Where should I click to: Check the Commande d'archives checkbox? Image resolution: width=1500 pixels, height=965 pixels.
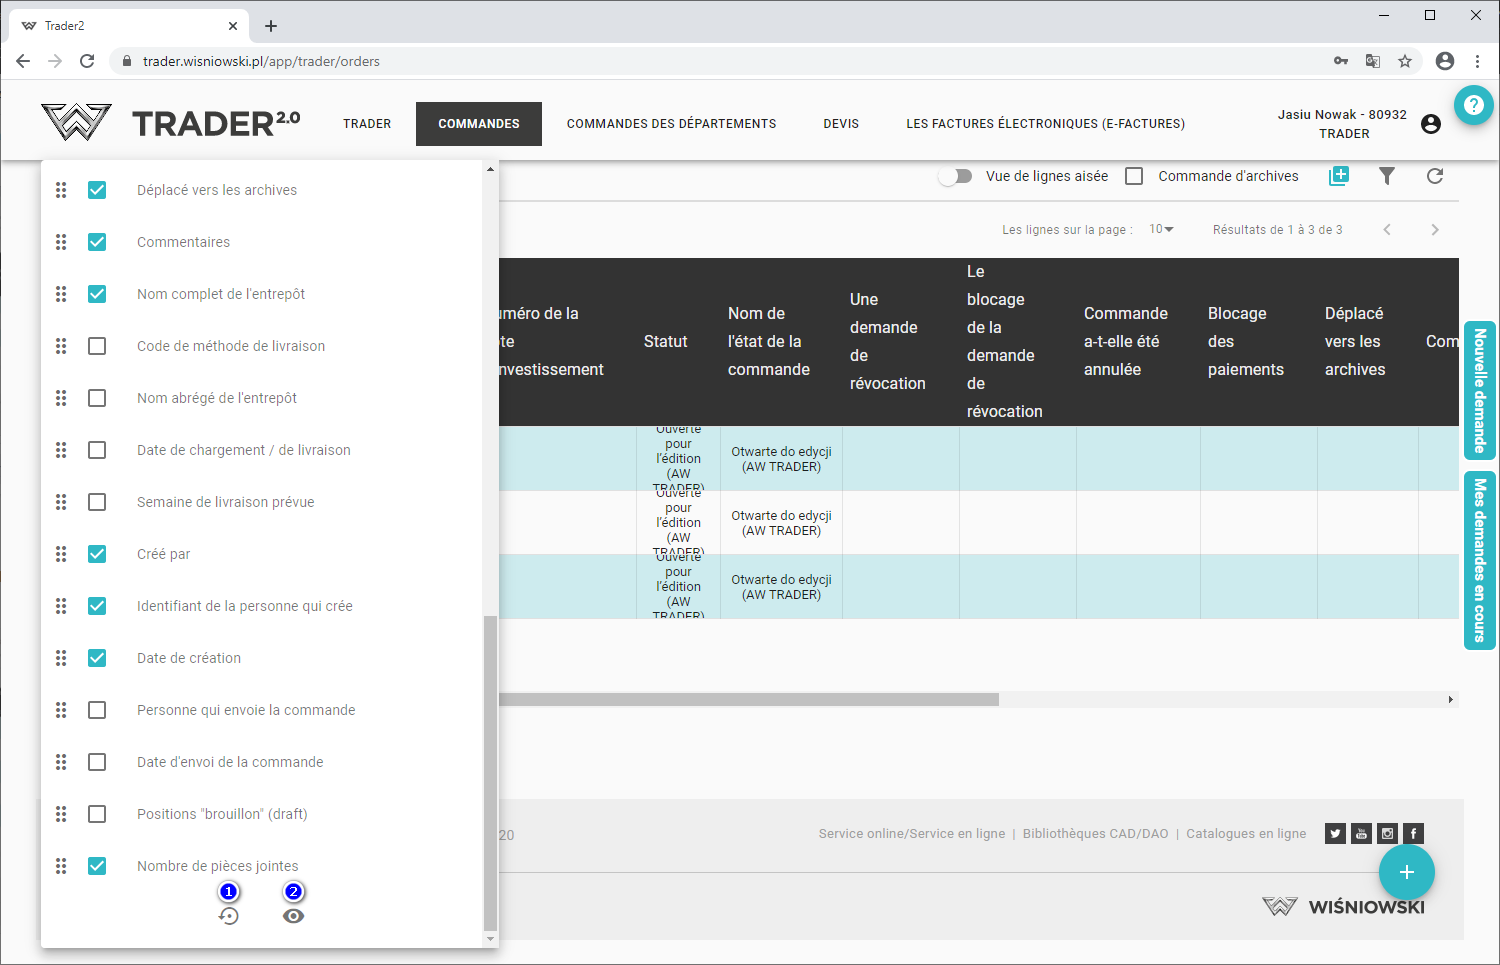click(1134, 176)
